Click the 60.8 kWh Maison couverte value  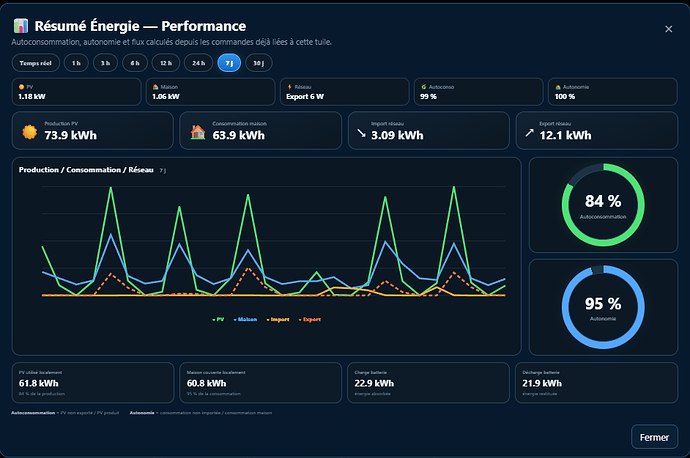(206, 384)
